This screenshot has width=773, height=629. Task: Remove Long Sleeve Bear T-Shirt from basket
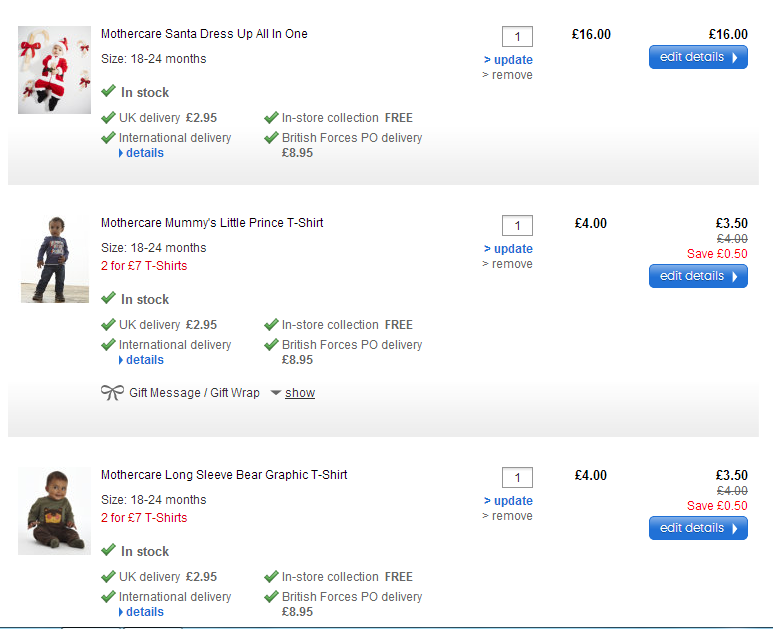(511, 516)
